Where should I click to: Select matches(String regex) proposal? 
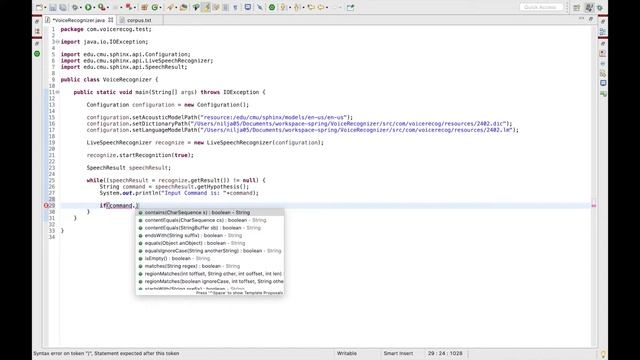point(210,266)
